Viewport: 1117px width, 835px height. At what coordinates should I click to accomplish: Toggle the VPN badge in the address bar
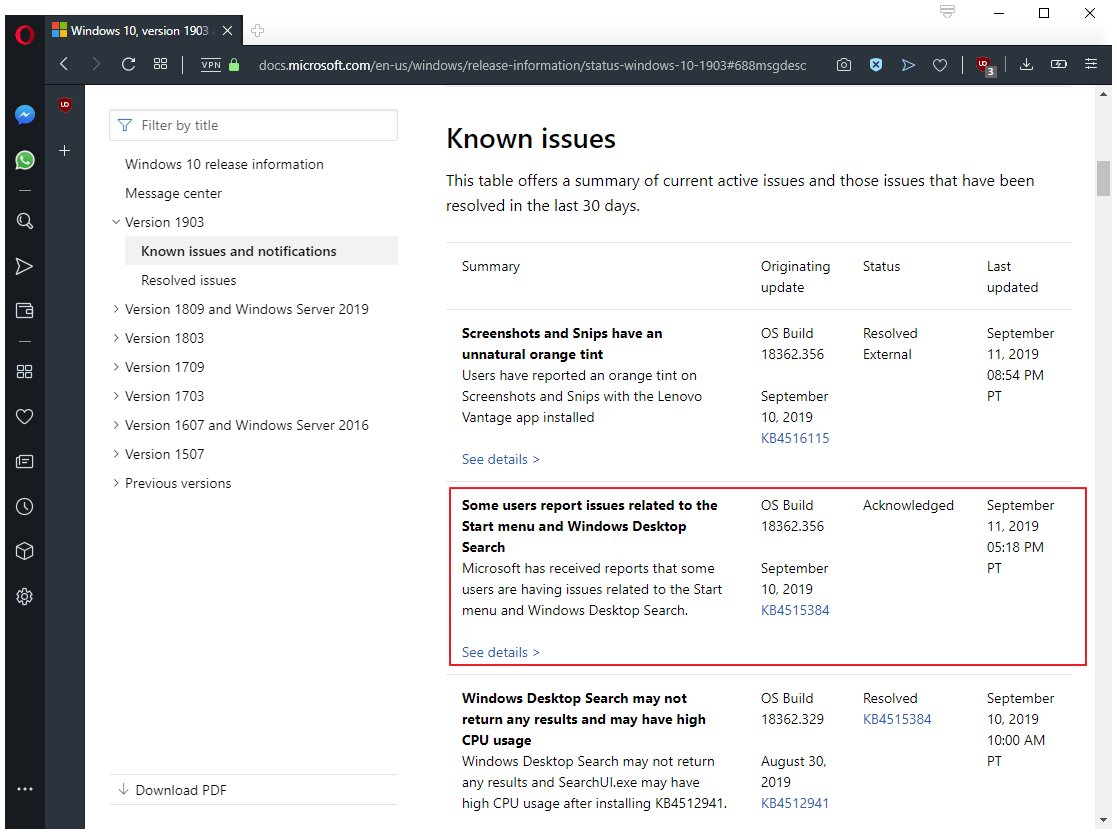(x=210, y=64)
